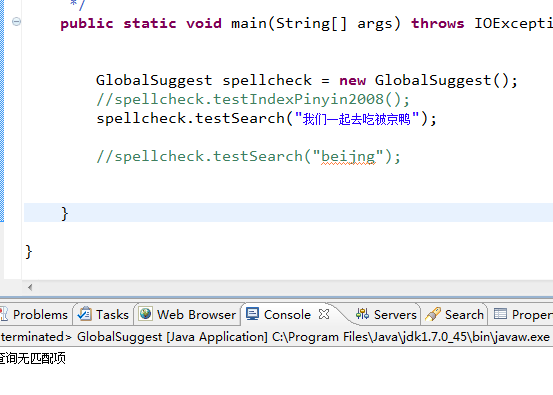The height and width of the screenshot is (395, 553).
Task: Click the 'throws' keyword
Action: (x=438, y=23)
